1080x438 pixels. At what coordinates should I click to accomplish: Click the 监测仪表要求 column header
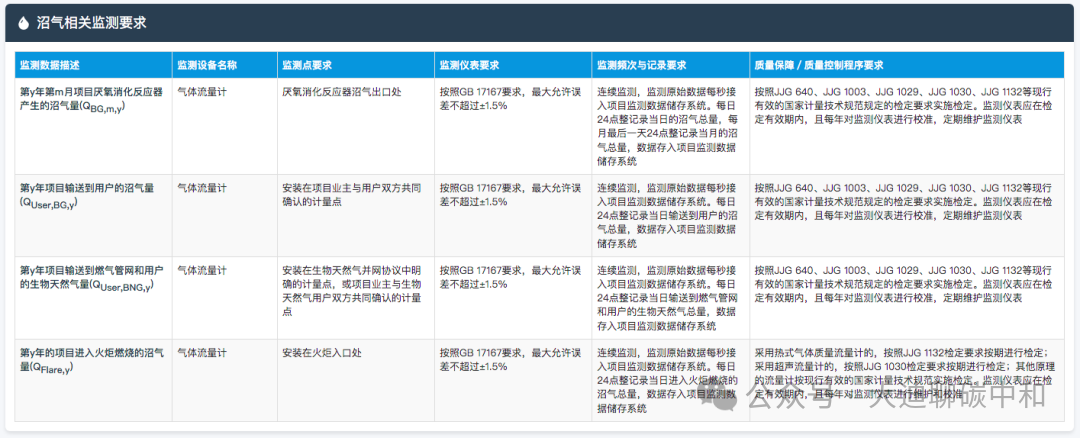(x=469, y=65)
